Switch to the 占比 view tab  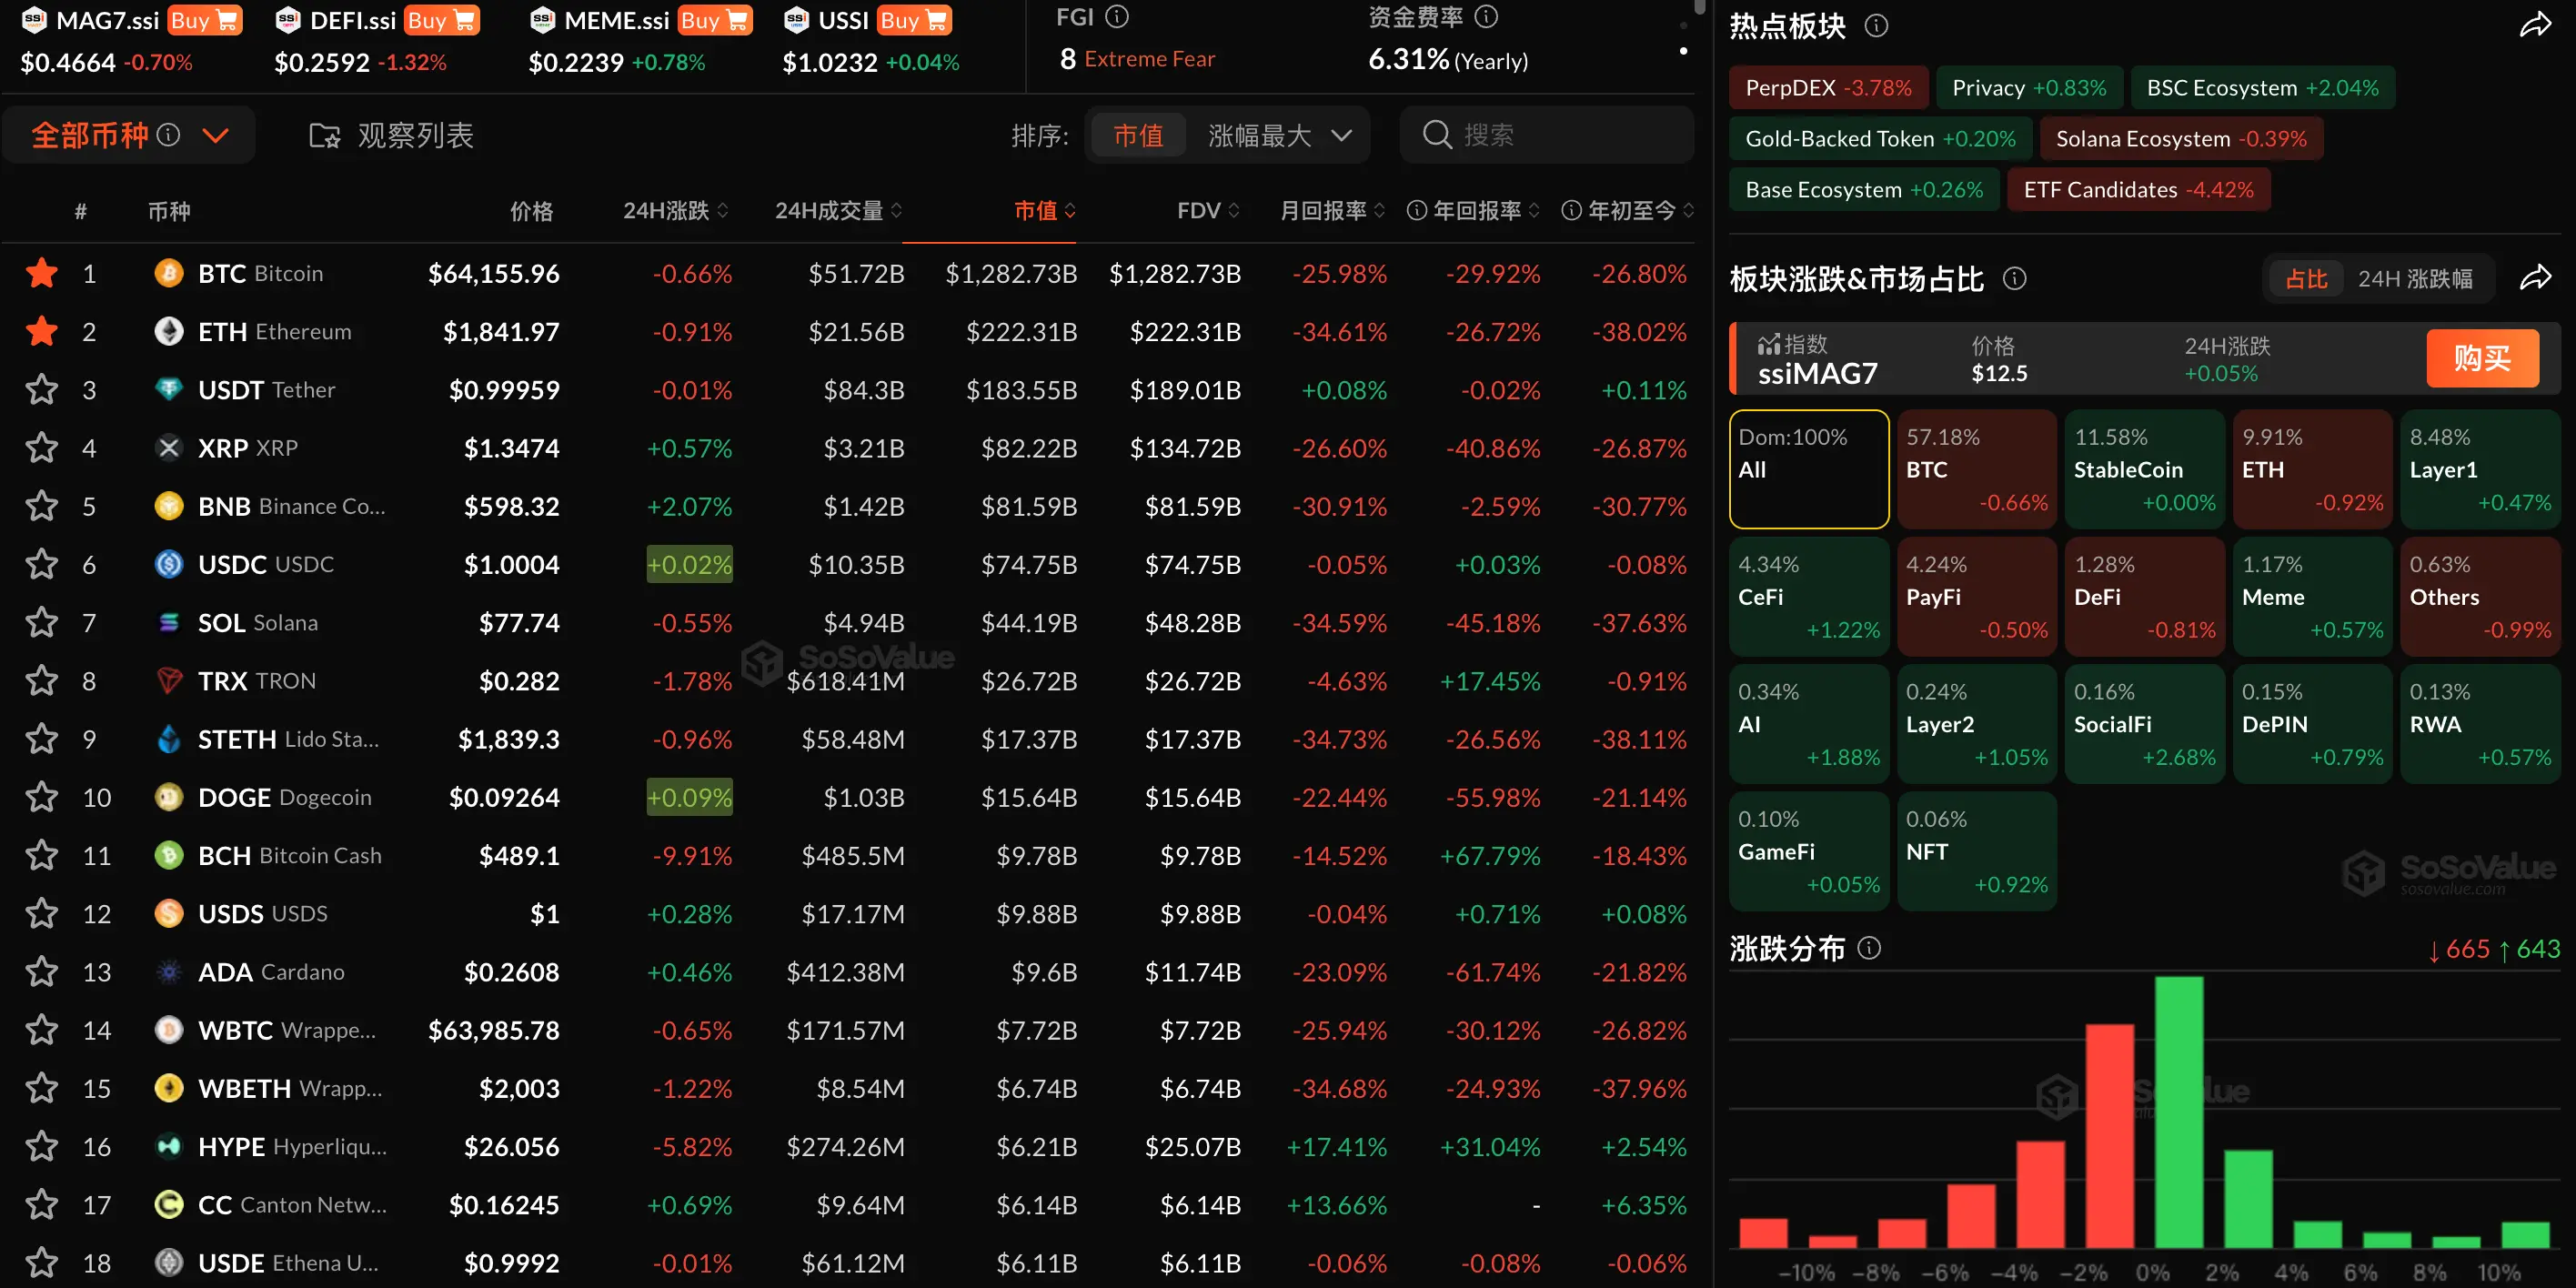coord(2306,279)
